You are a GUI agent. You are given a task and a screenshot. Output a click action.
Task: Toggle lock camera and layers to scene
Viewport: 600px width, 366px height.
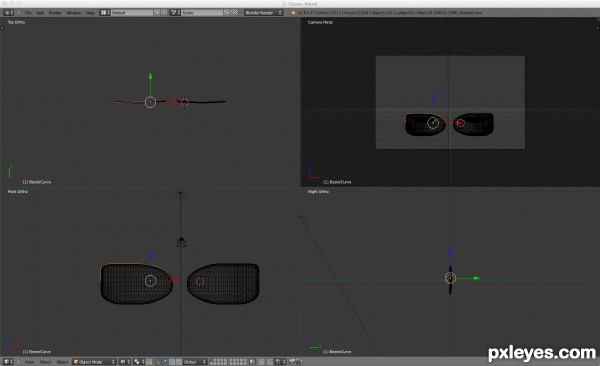(x=252, y=362)
